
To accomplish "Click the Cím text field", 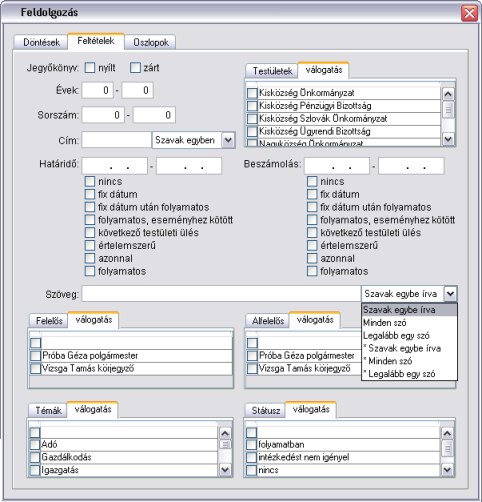I will [x=117, y=140].
